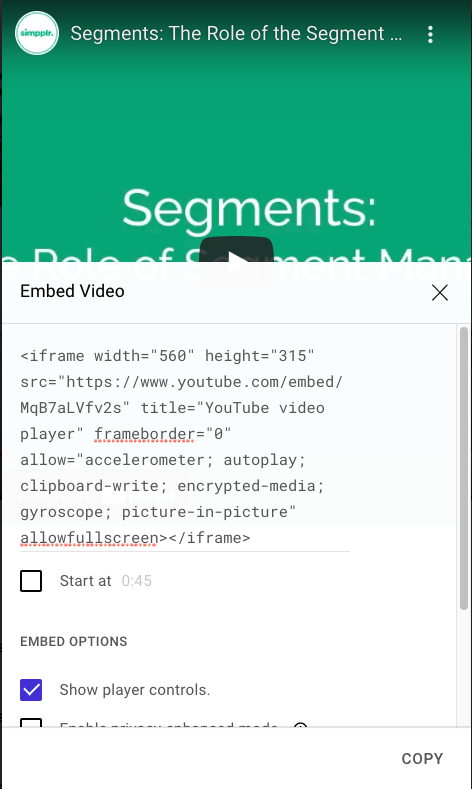Click the Start at 0:45 time field

point(136,581)
